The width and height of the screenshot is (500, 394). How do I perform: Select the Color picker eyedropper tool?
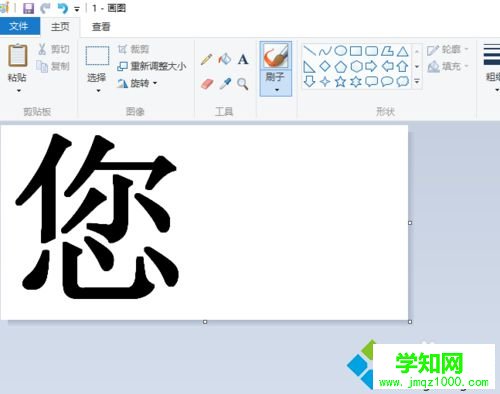tap(225, 84)
